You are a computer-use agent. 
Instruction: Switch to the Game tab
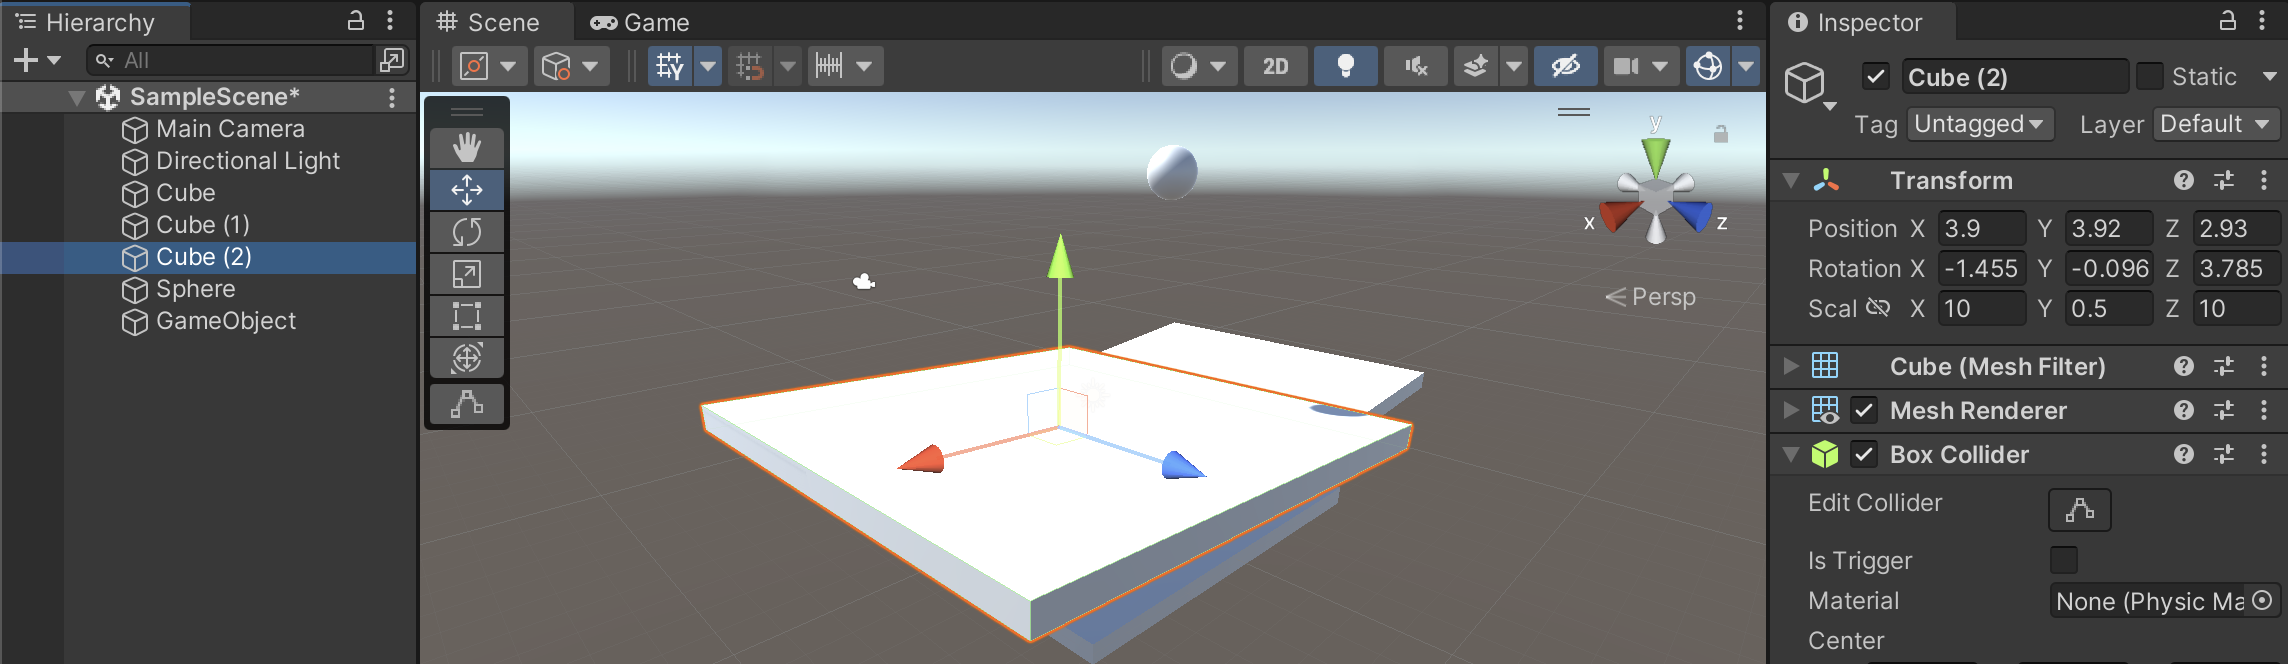click(640, 22)
